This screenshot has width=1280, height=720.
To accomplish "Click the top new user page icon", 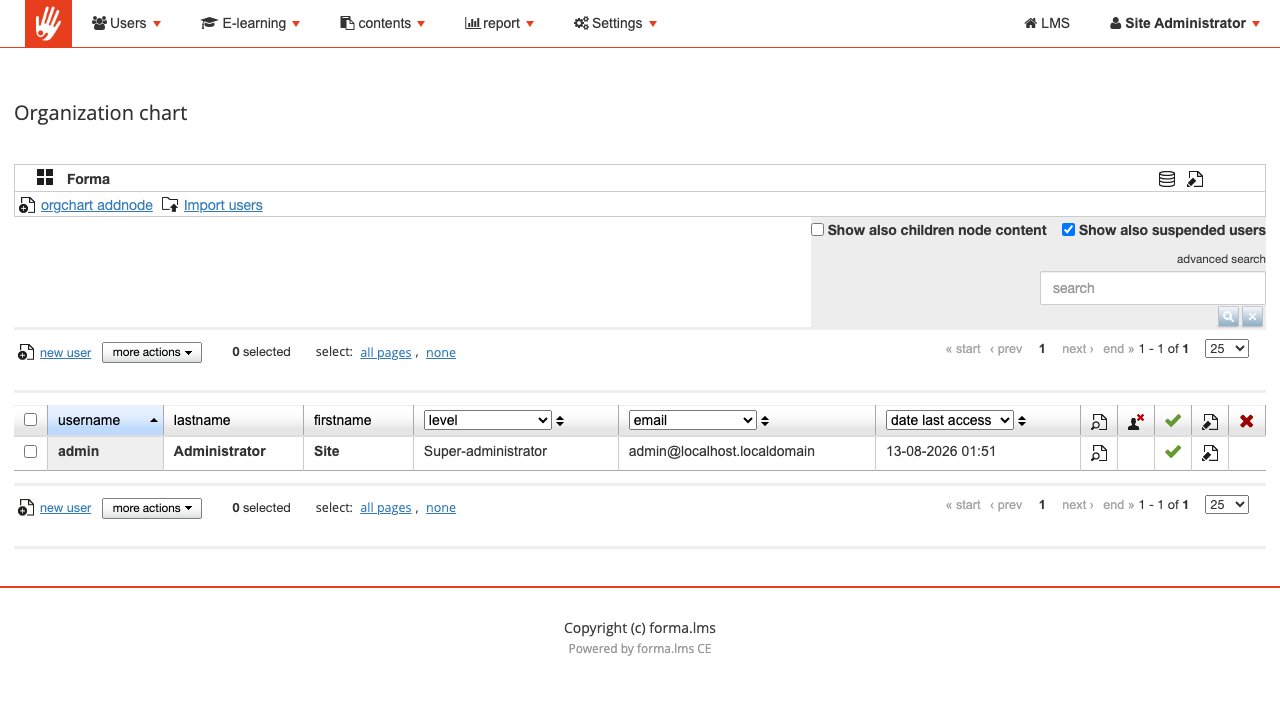I will [x=27, y=353].
